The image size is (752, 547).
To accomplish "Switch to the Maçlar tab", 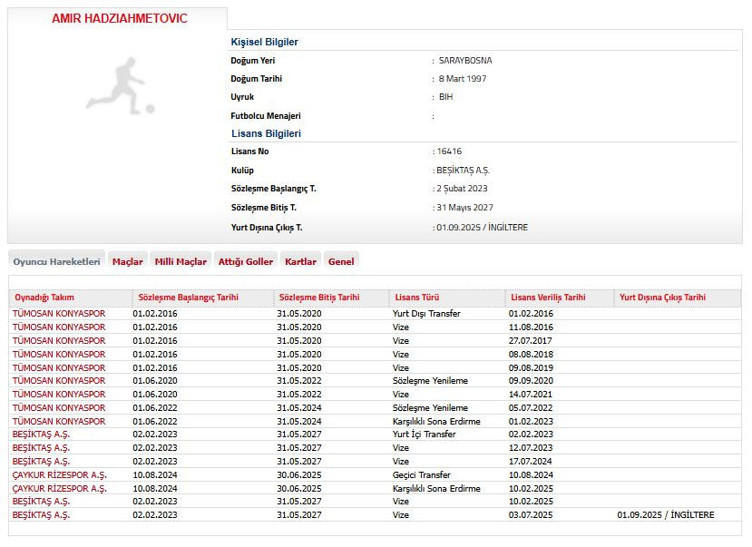I will (x=128, y=262).
